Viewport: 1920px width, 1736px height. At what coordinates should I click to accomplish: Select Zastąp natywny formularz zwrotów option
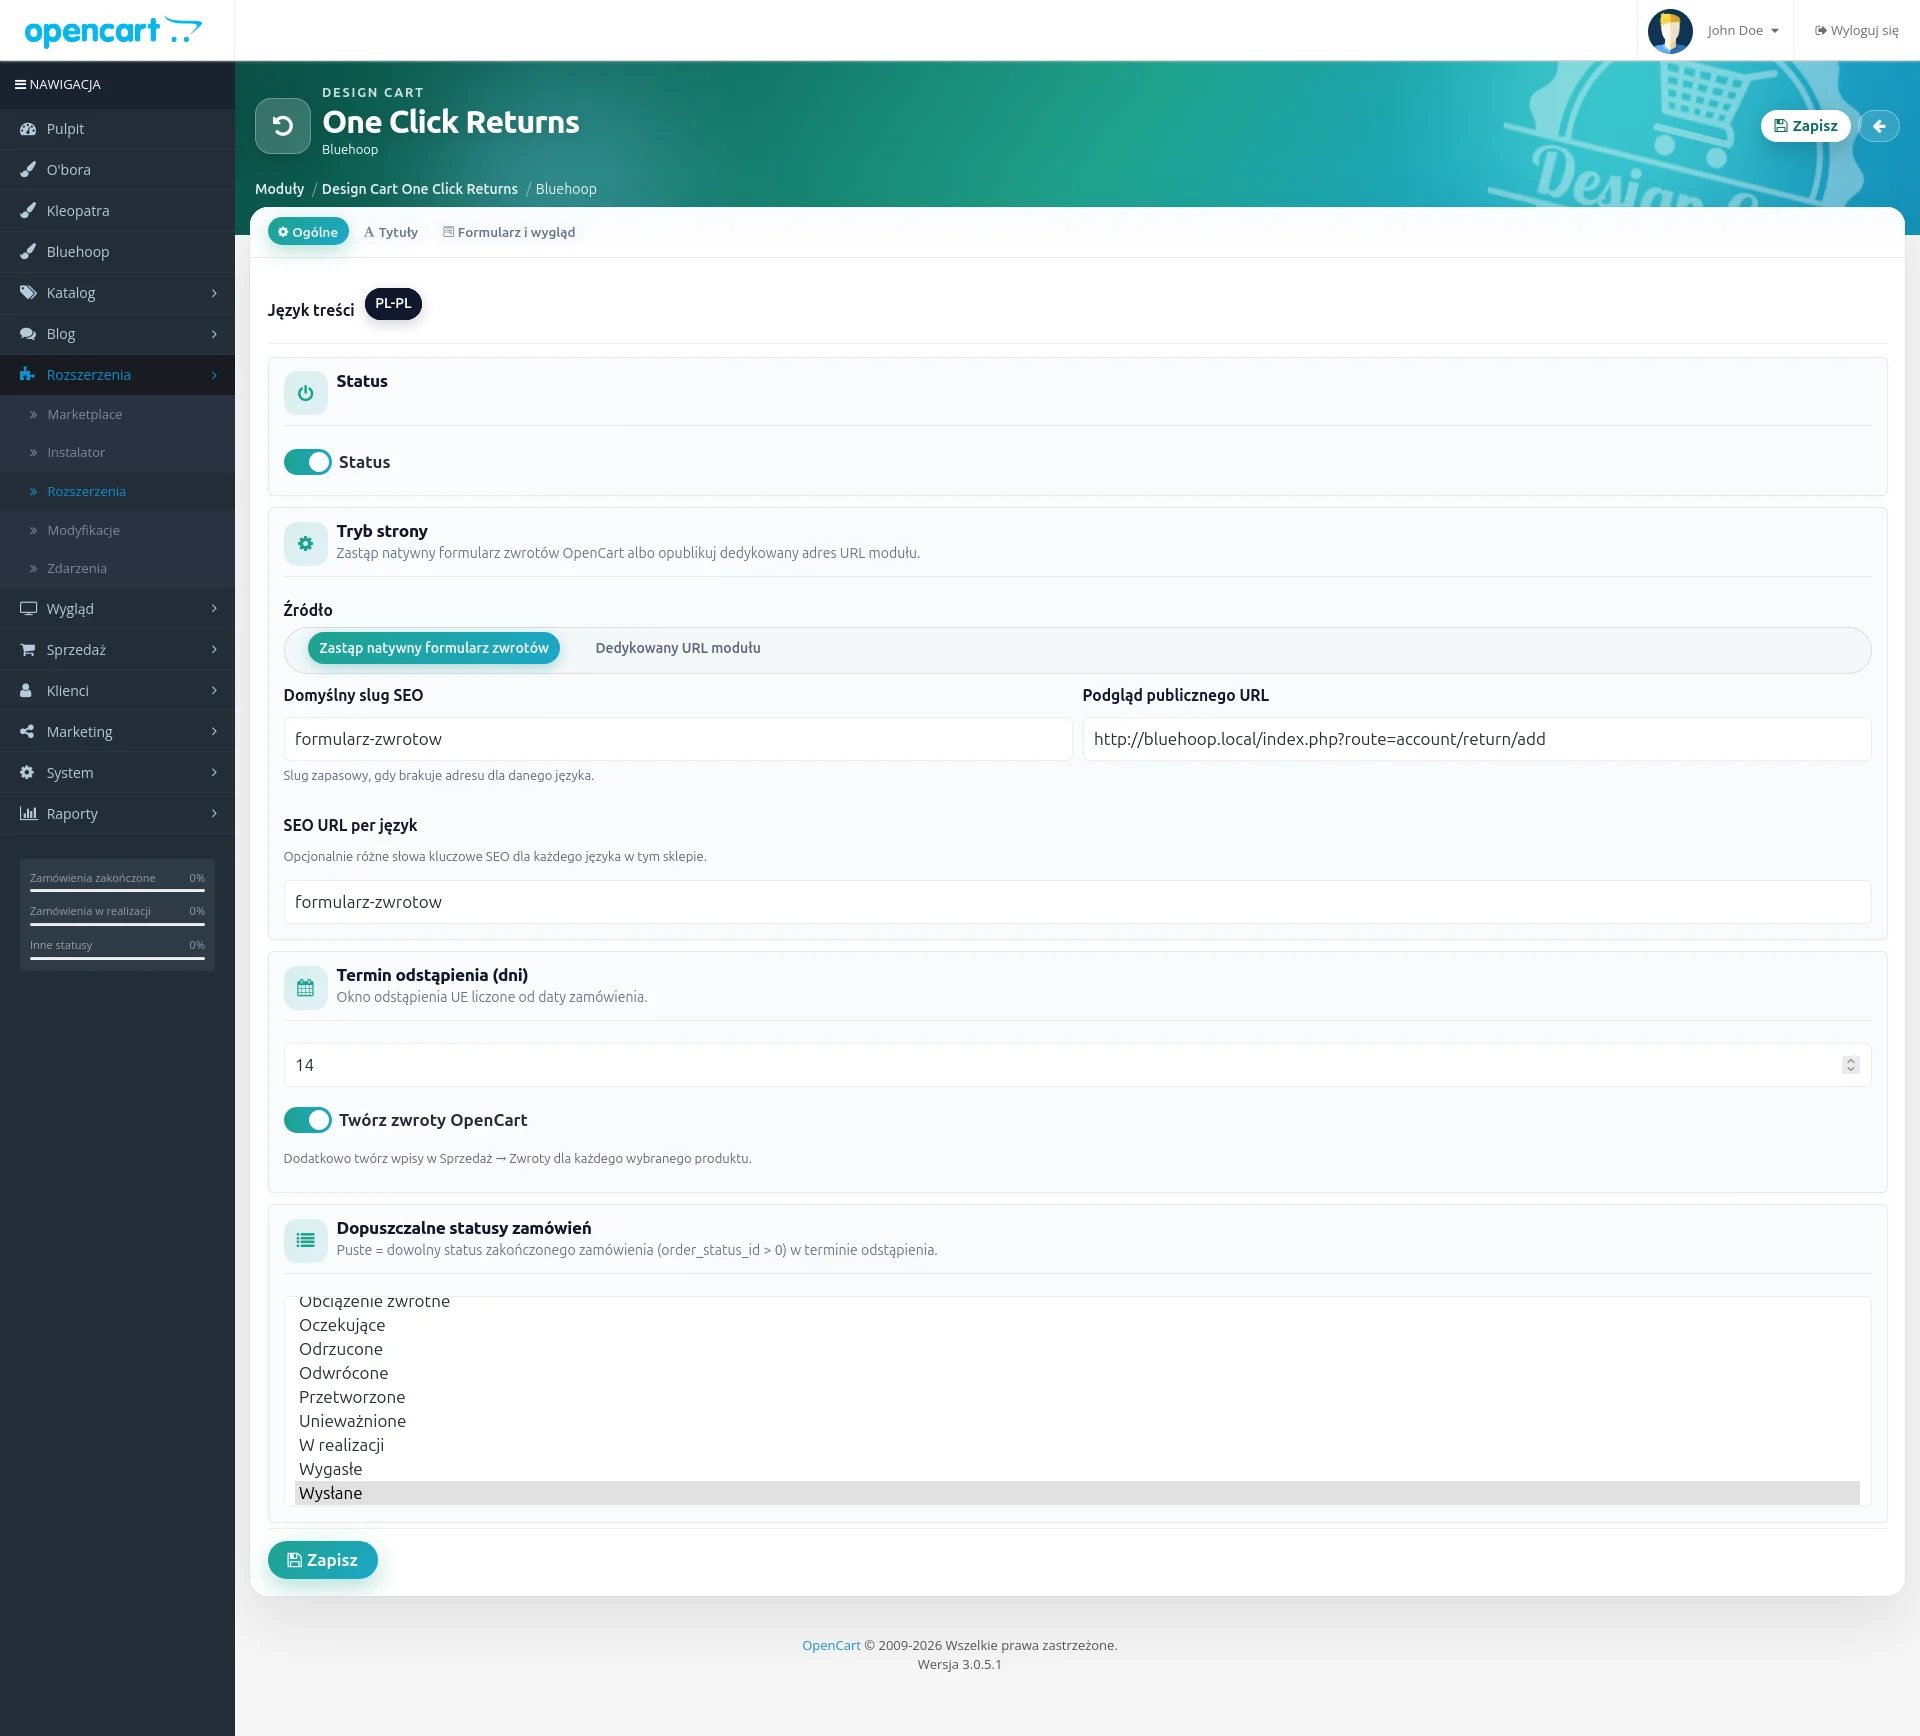[x=434, y=648]
